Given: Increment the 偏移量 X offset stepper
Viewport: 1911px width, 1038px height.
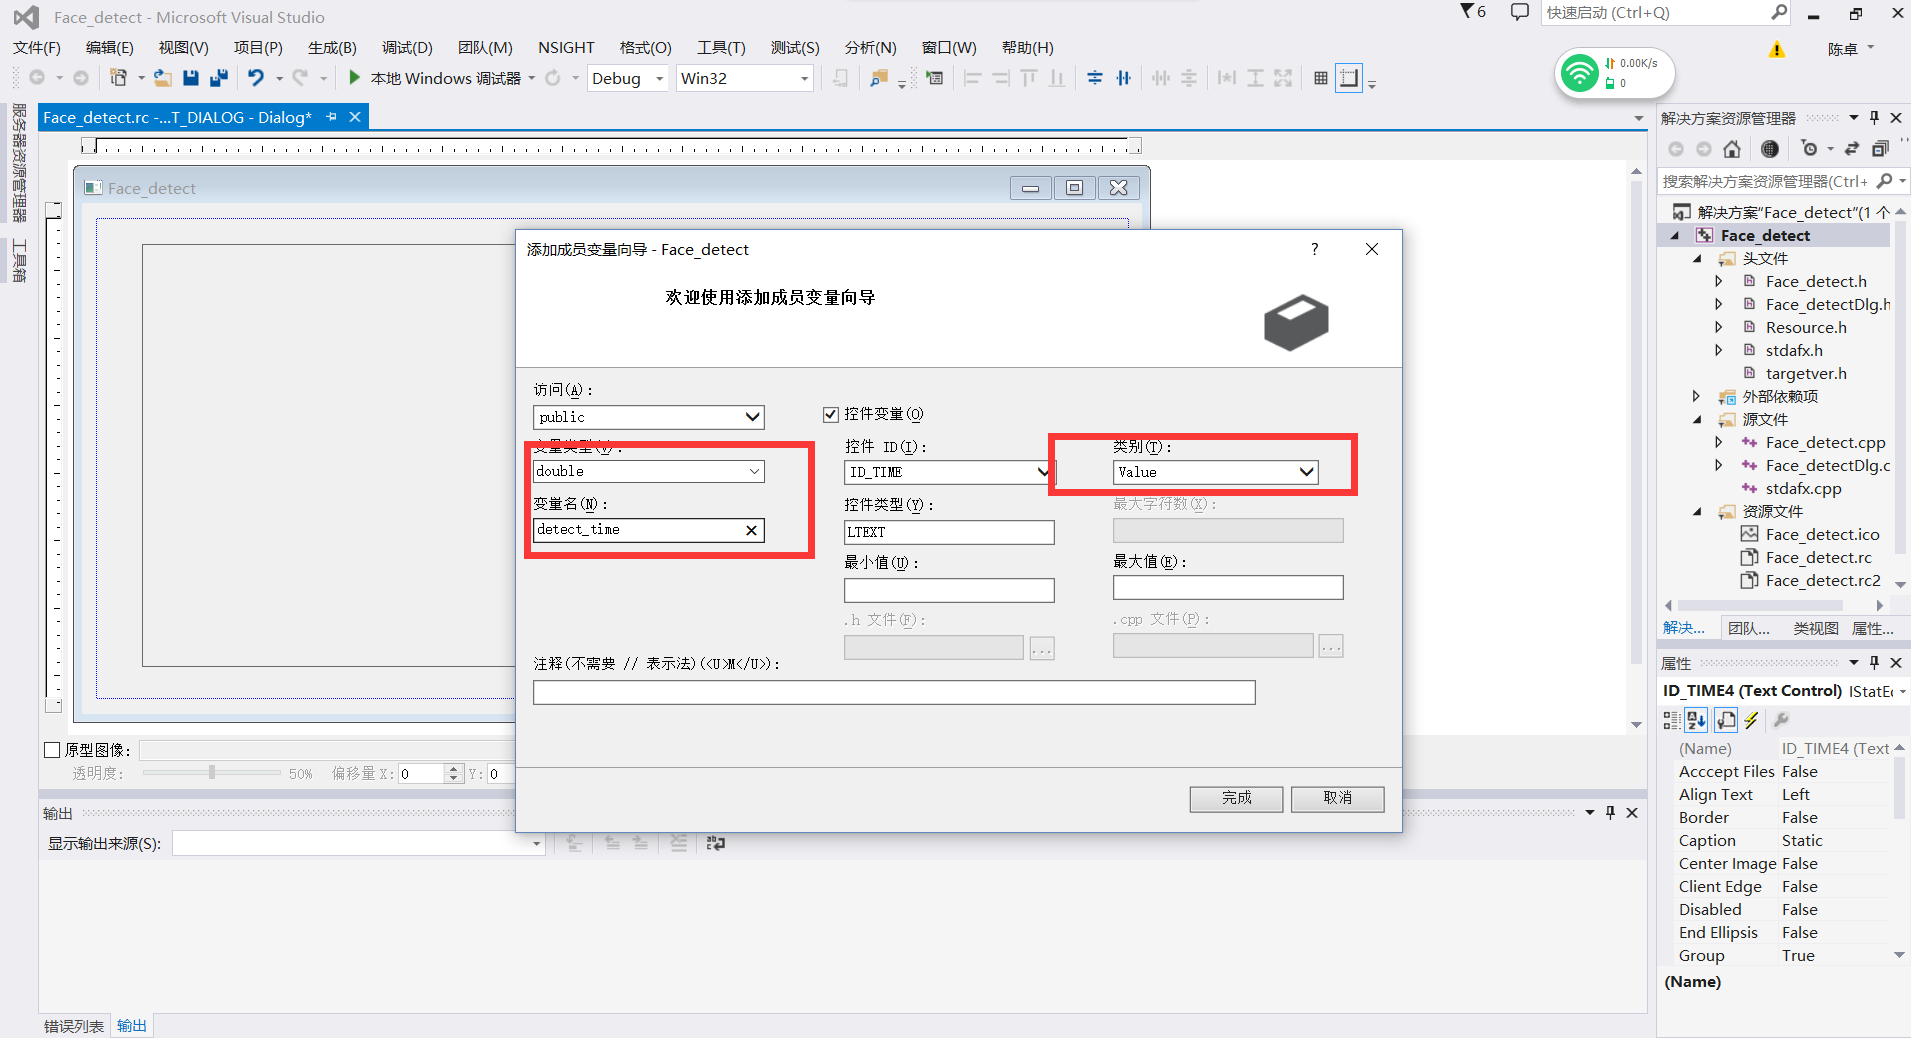Looking at the screenshot, I should (453, 769).
